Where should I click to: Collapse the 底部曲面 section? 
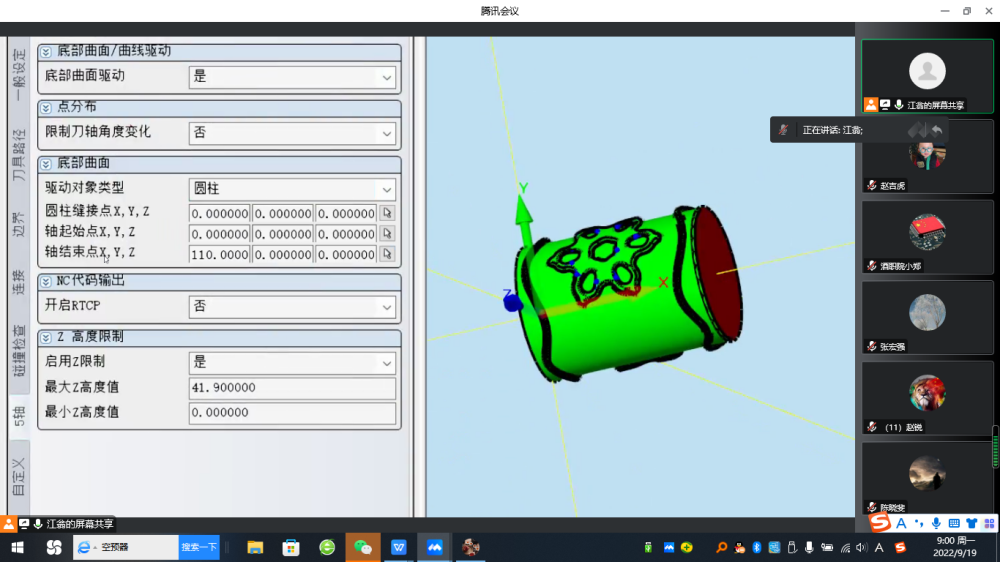click(46, 163)
